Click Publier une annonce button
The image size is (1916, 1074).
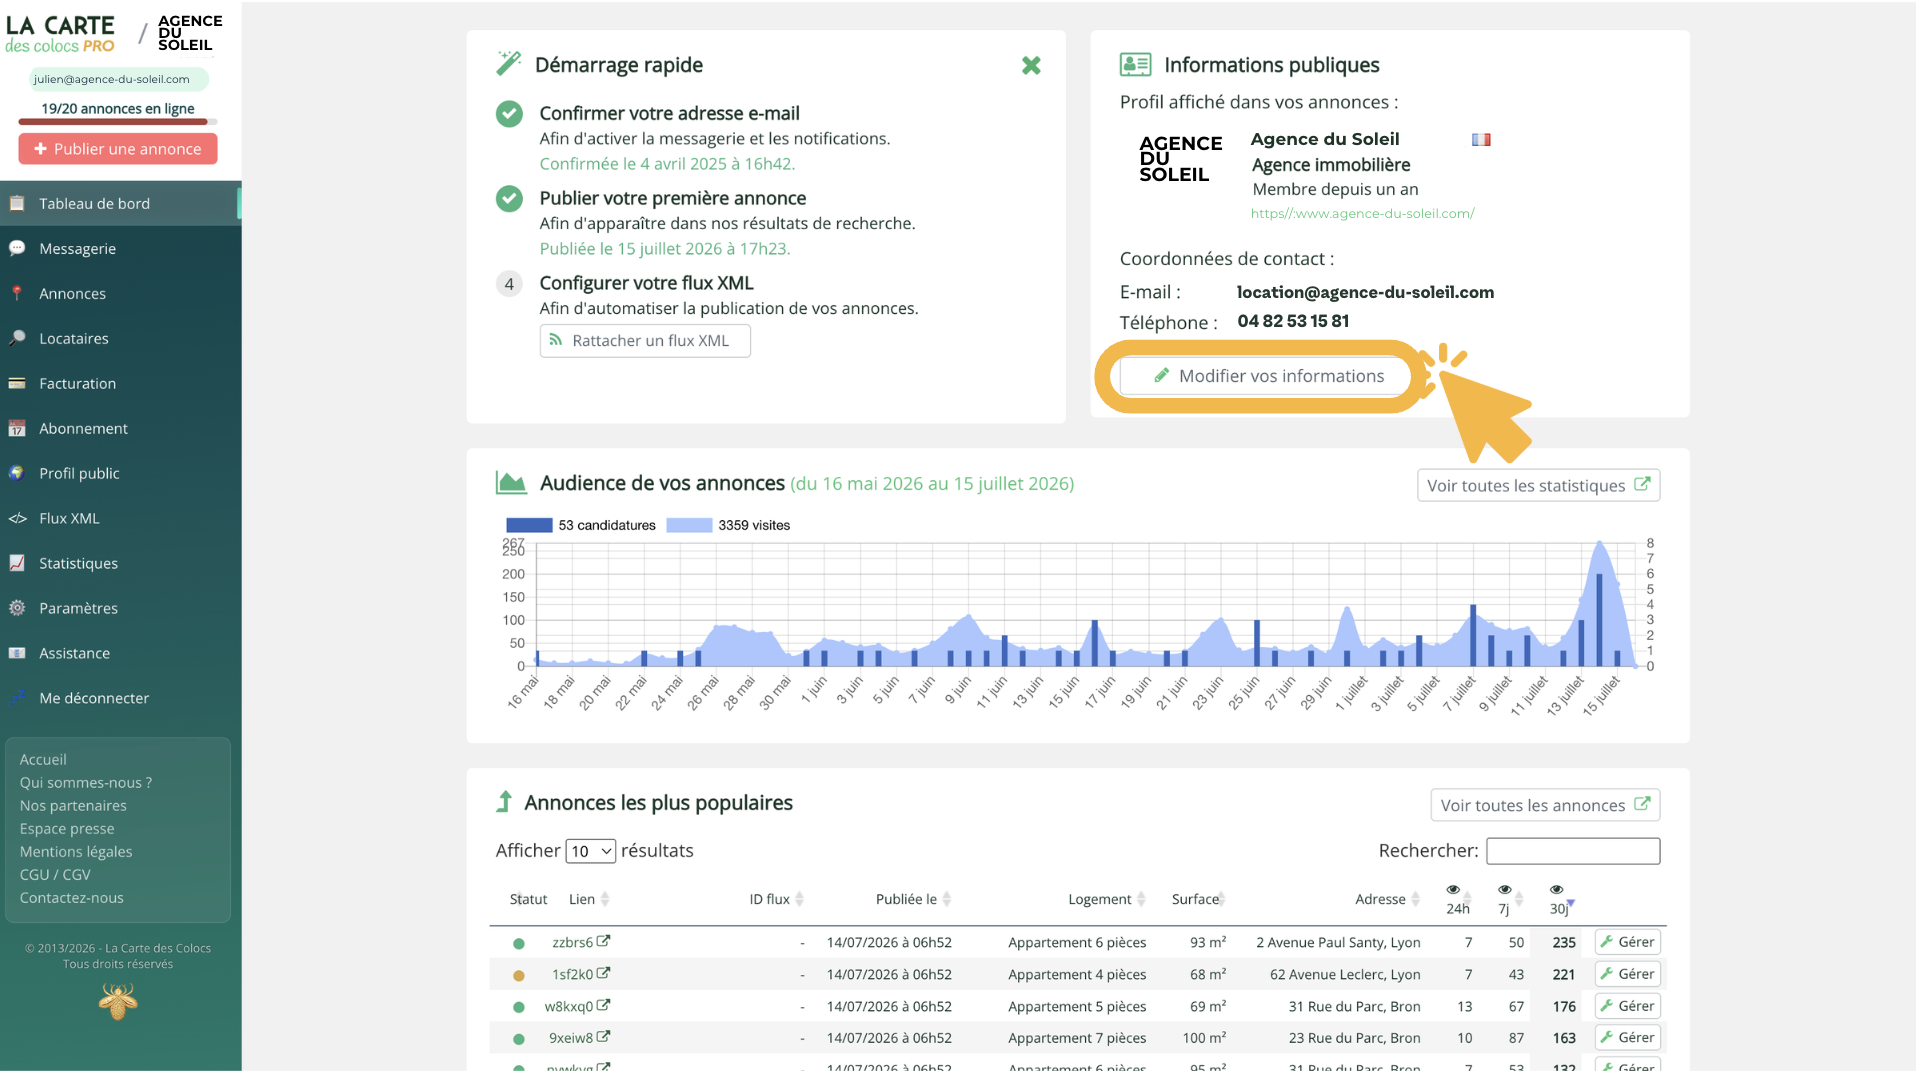point(118,149)
